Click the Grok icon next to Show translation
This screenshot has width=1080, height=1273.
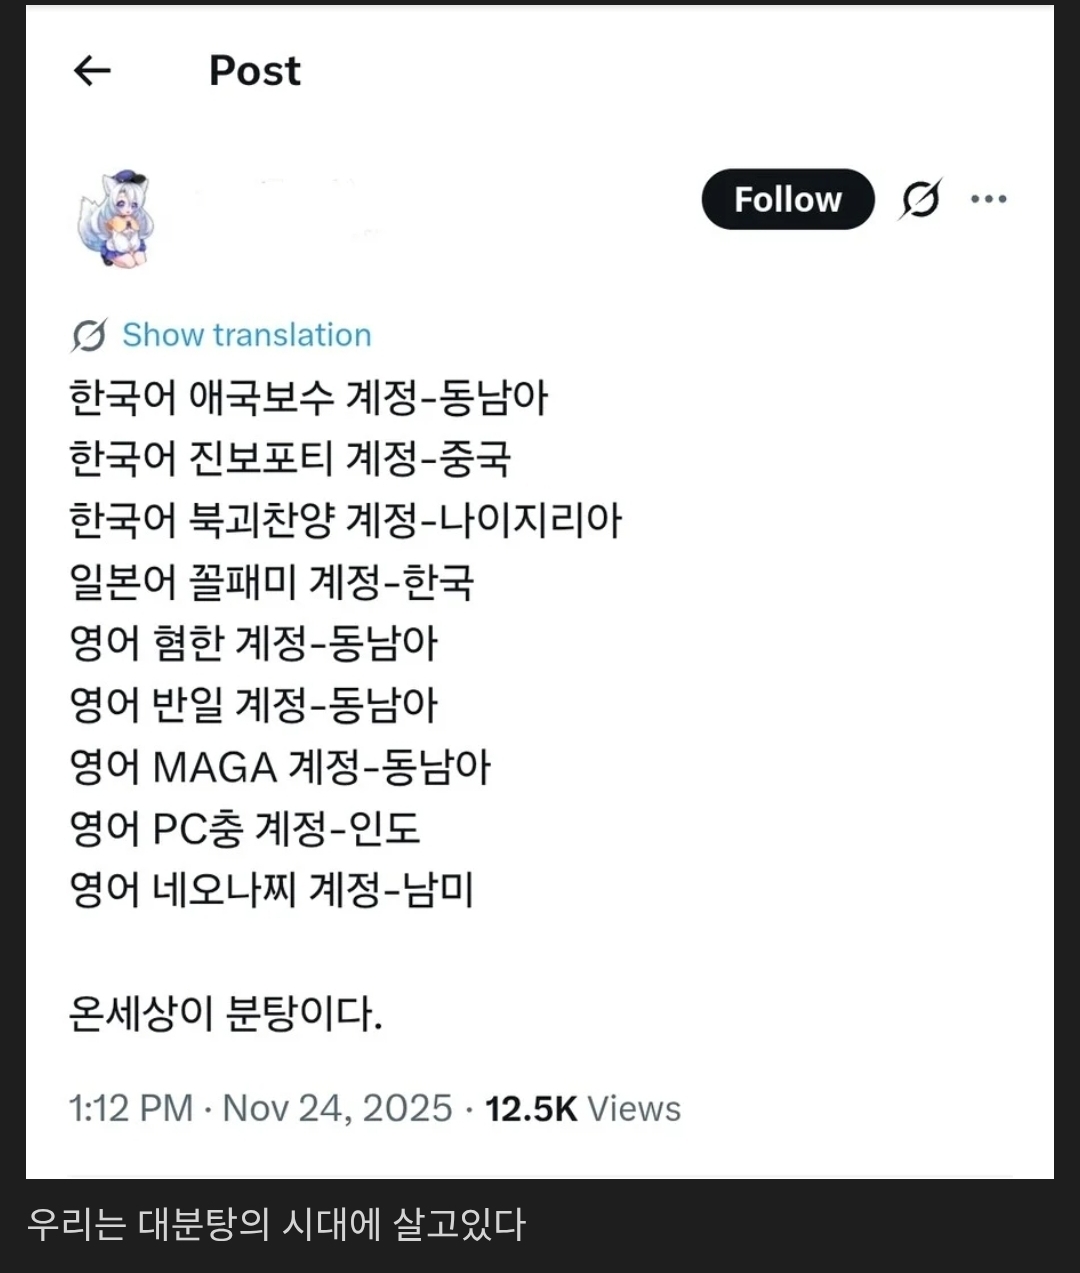click(89, 335)
